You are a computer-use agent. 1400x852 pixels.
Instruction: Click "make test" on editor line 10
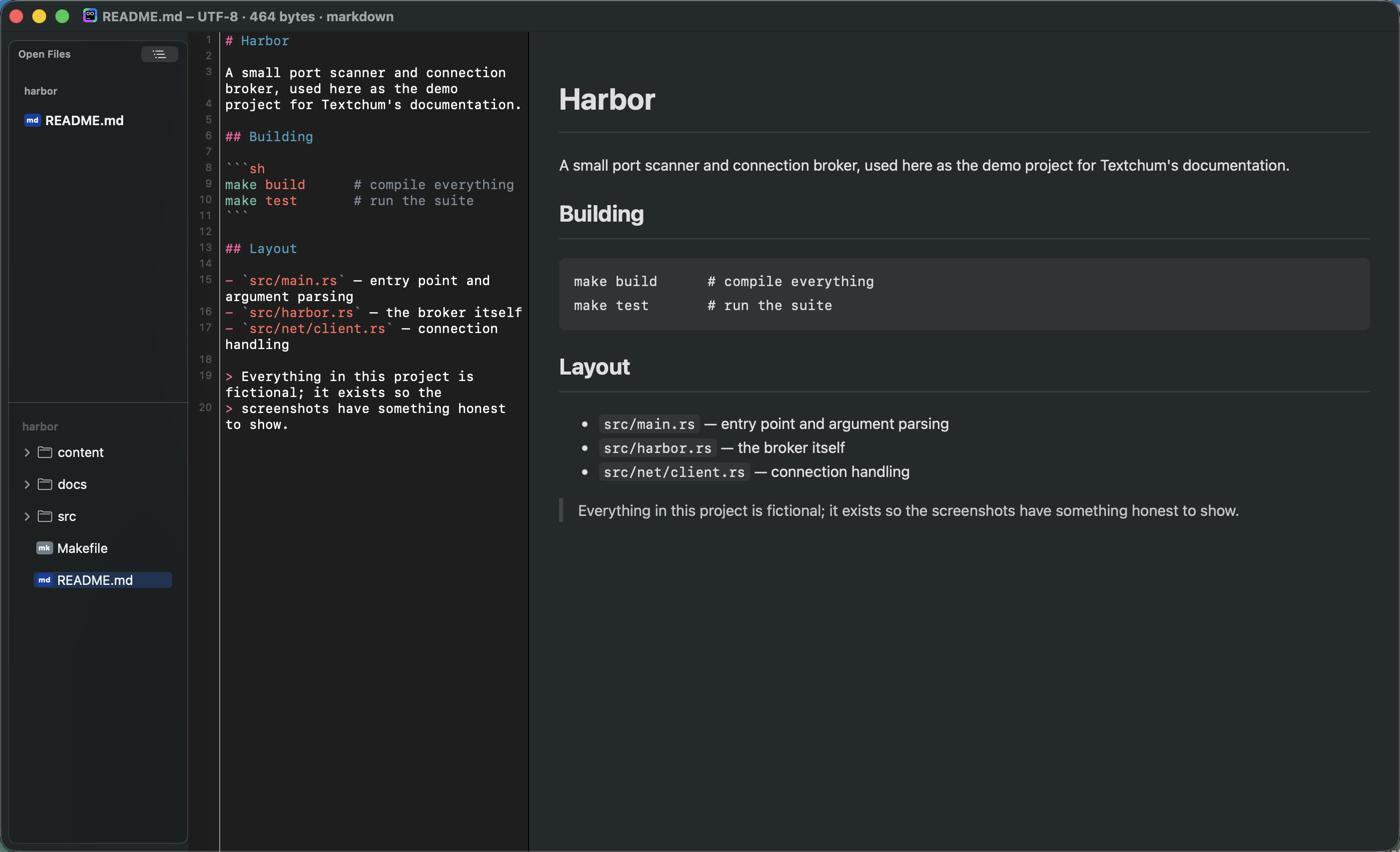[x=261, y=201]
